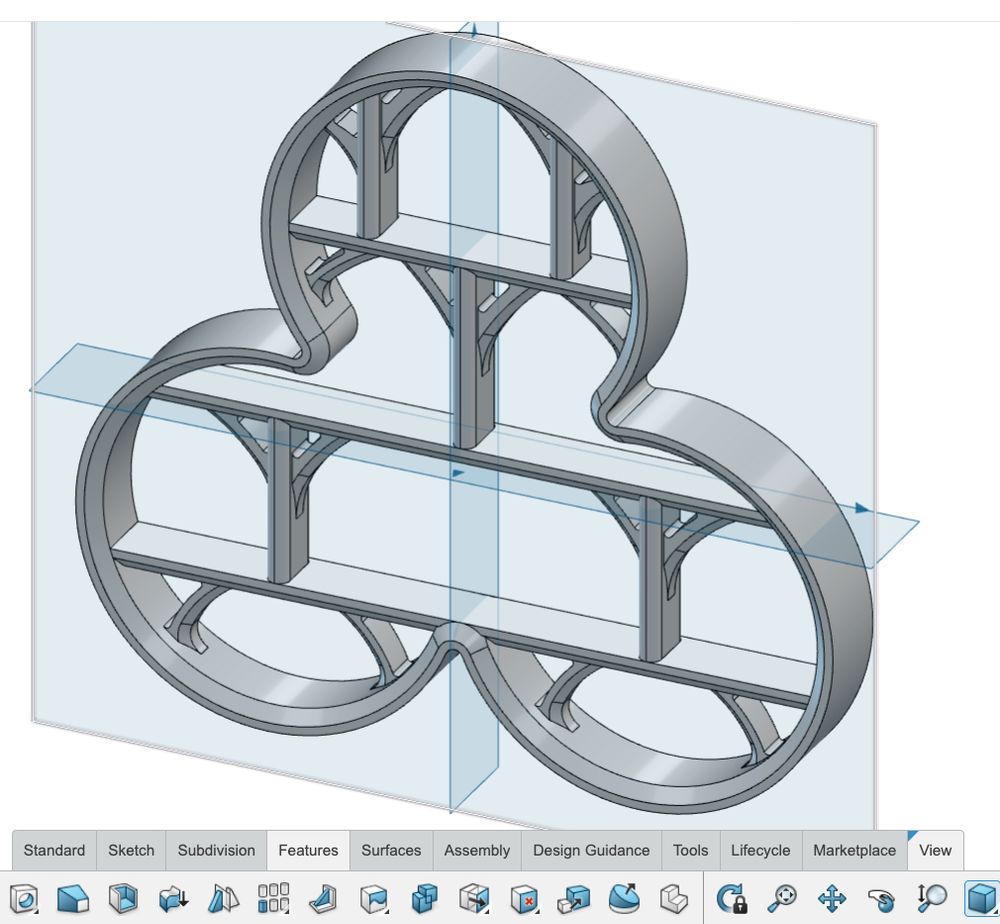Viewport: 1000px width, 924px height.
Task: Open the Subdivision tab
Action: (216, 850)
